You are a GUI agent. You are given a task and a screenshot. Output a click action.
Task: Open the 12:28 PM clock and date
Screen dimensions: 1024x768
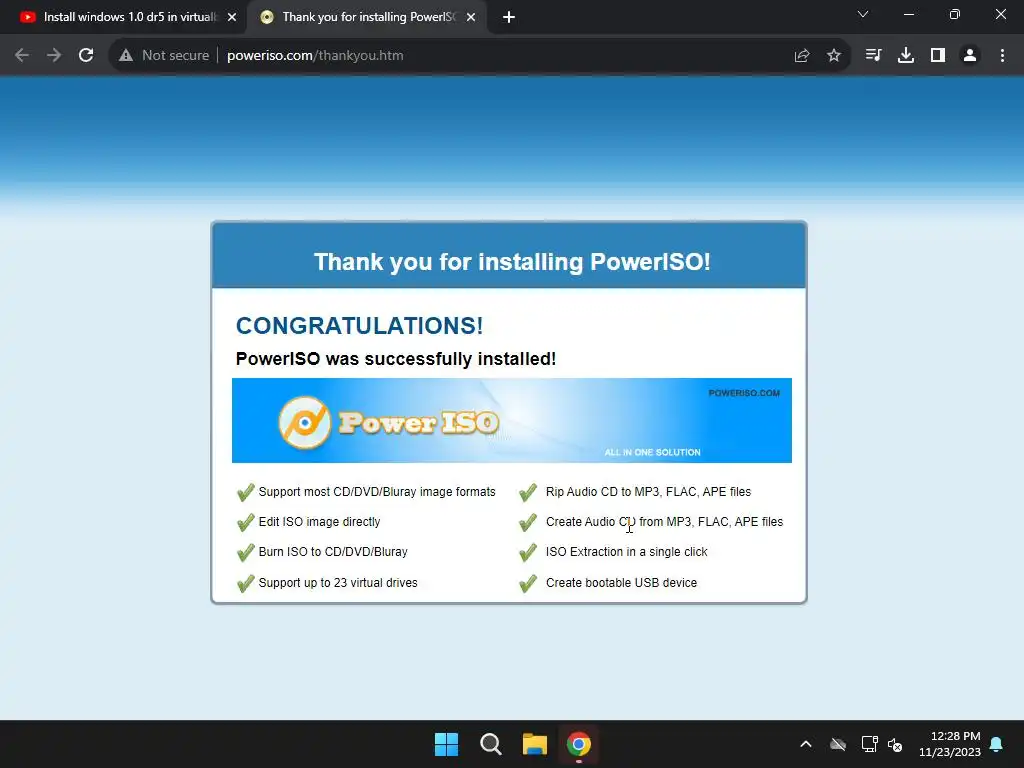click(950, 744)
